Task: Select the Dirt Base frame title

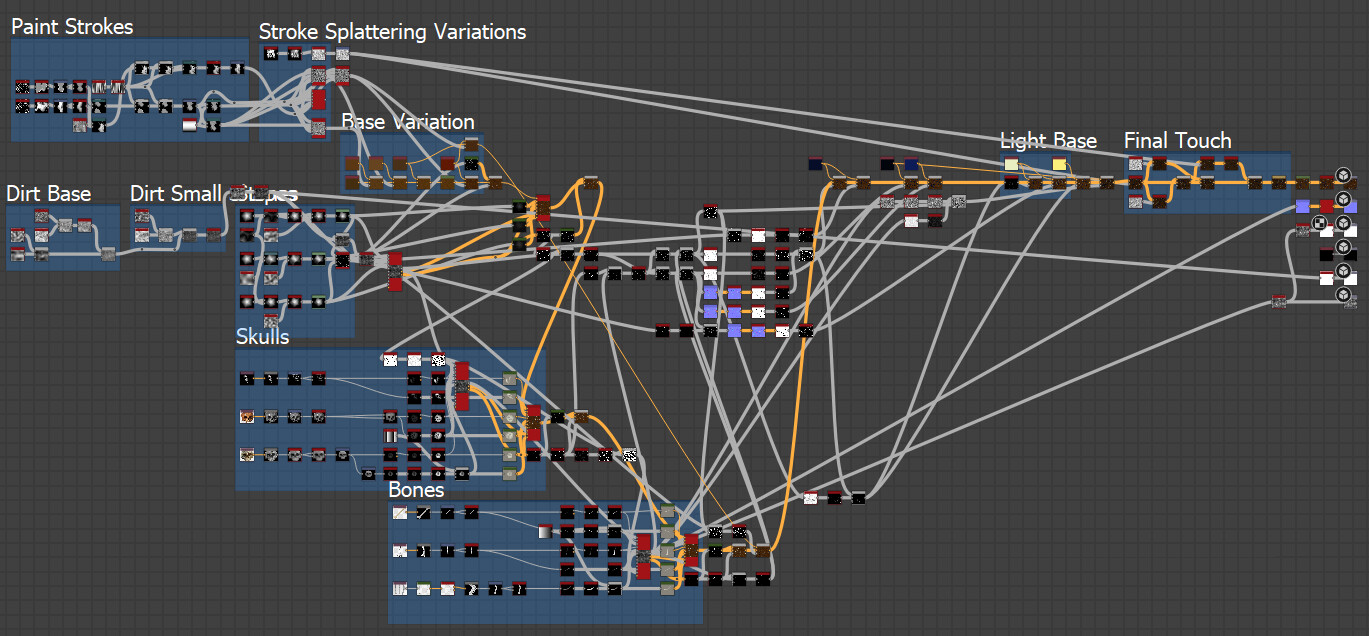Action: 48,193
